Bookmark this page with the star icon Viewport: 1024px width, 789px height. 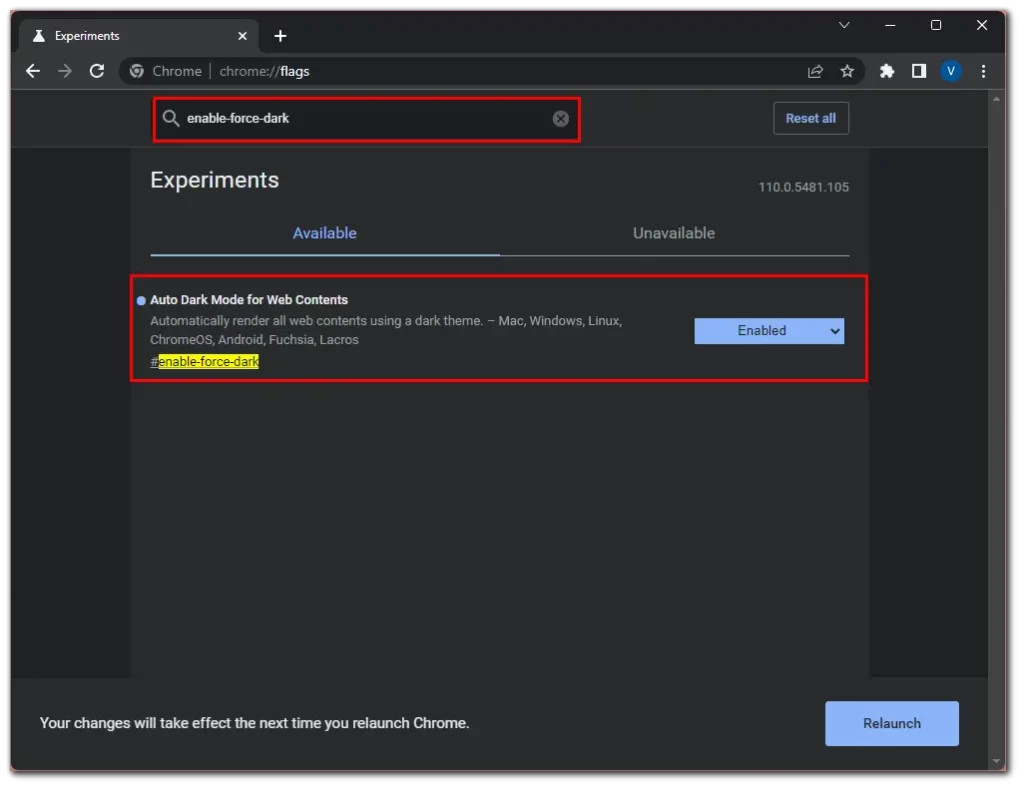coord(847,71)
